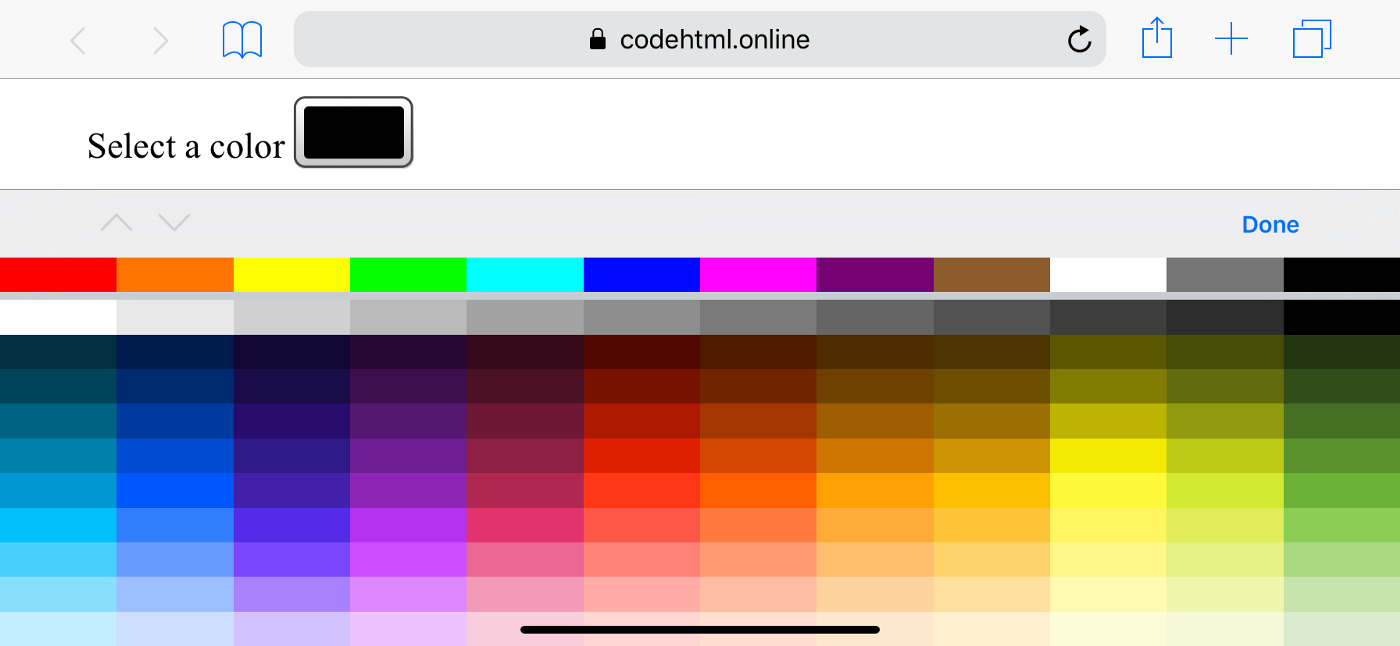Image resolution: width=1400 pixels, height=646 pixels.
Task: Go to previous field up chevron
Action: [x=117, y=223]
